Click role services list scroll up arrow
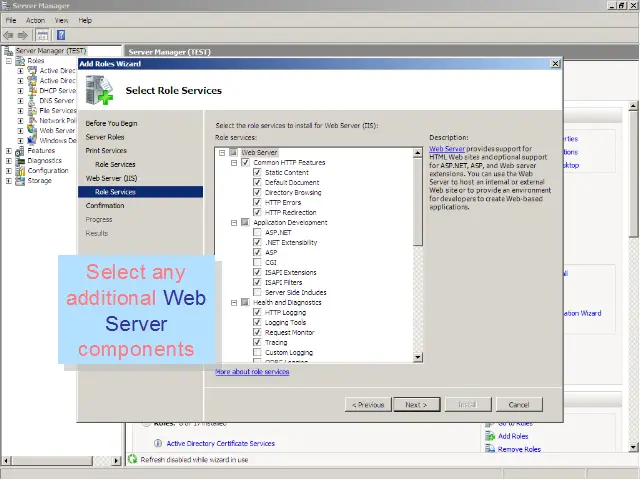The height and width of the screenshot is (480, 640). click(418, 153)
